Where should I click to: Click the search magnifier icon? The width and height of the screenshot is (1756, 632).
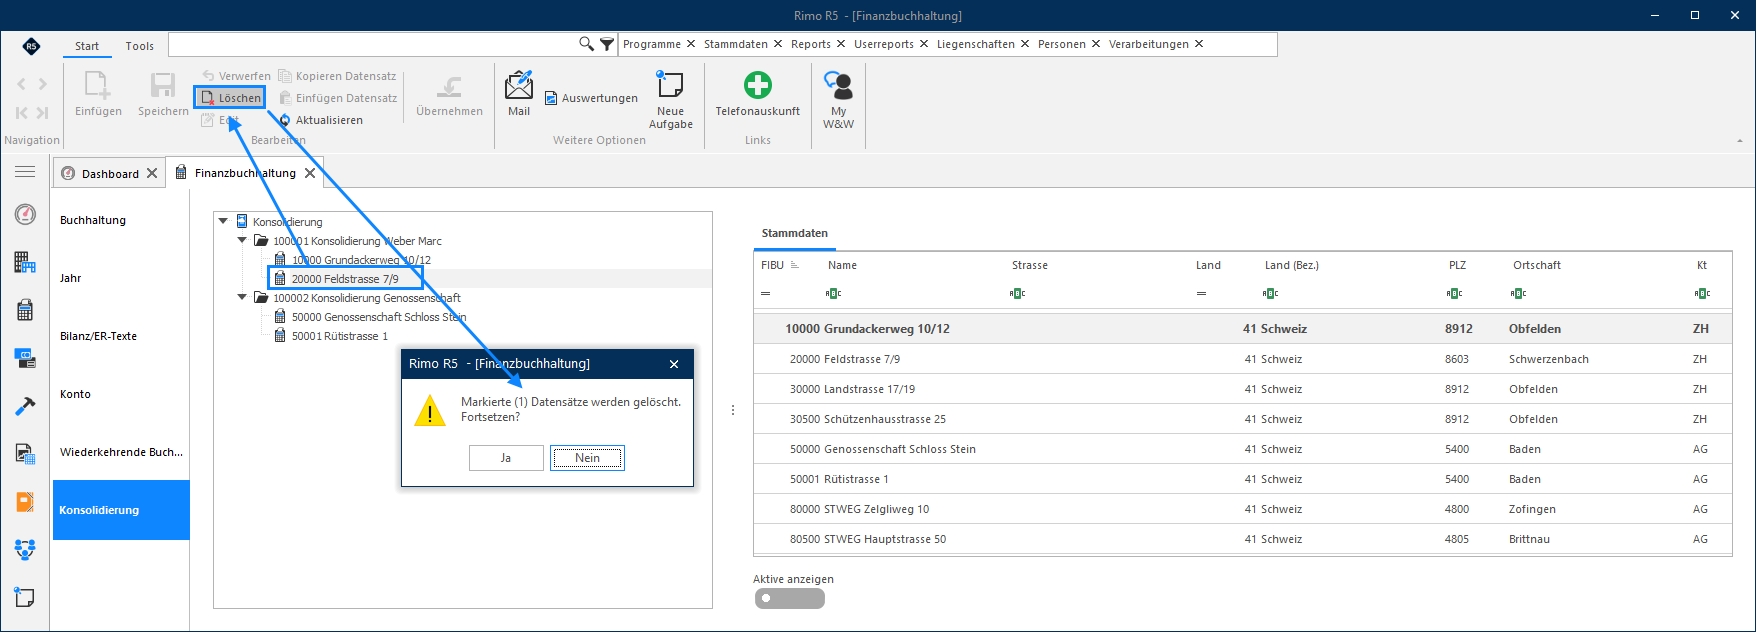pos(586,44)
